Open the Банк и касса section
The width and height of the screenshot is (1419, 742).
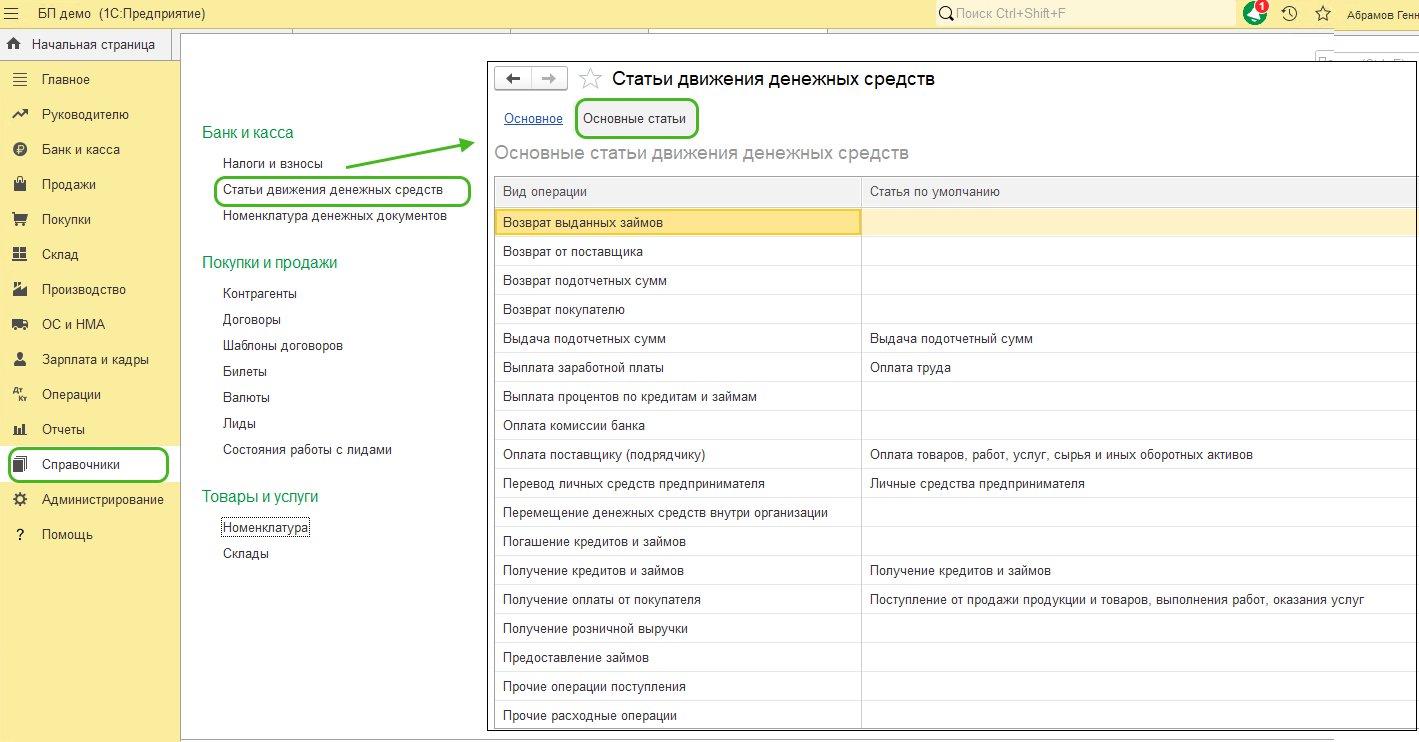(80, 149)
